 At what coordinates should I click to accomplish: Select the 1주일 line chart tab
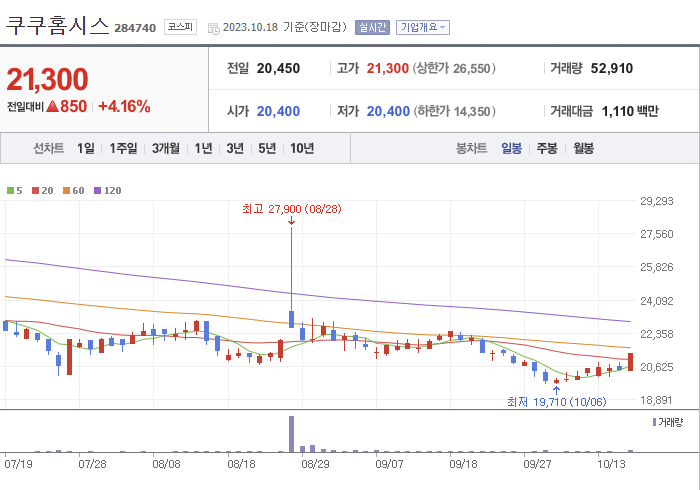[x=123, y=148]
